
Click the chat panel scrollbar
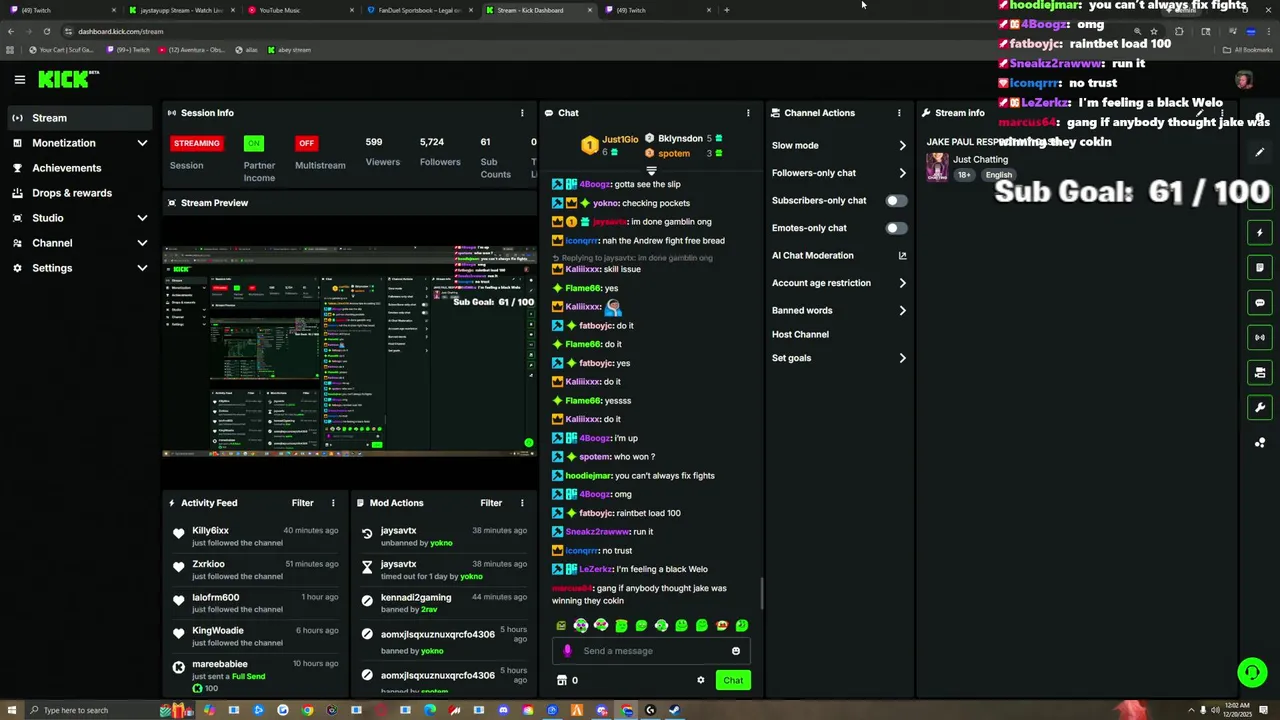tap(762, 594)
